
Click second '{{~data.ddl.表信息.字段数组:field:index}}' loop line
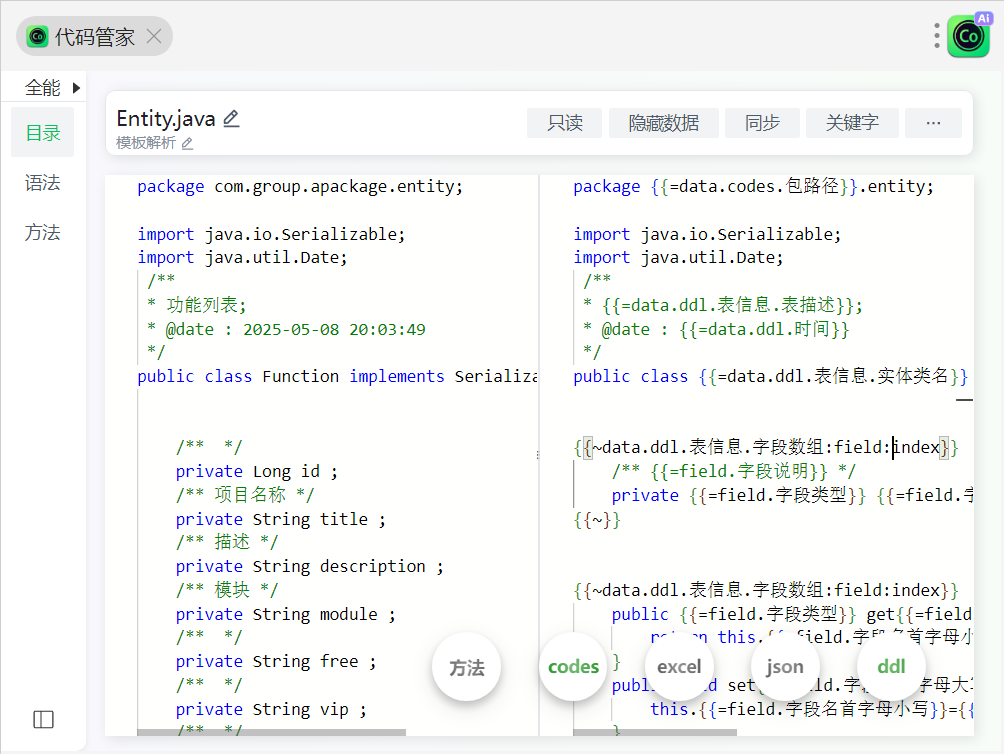(x=766, y=590)
